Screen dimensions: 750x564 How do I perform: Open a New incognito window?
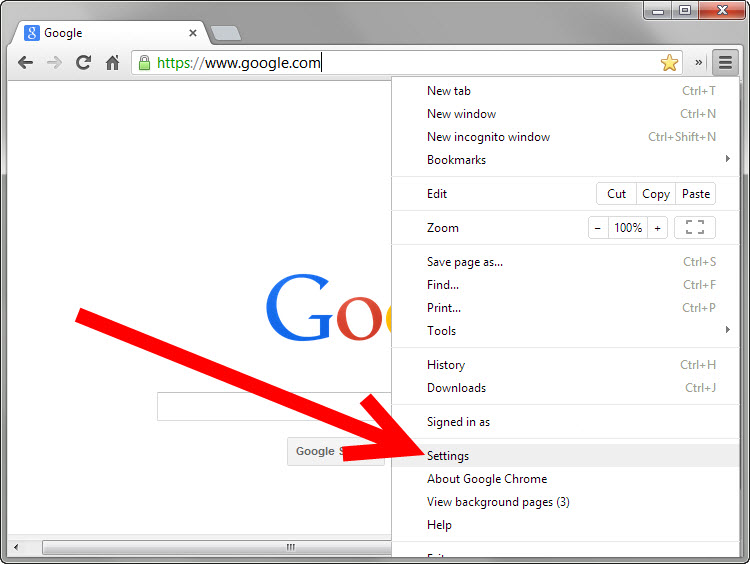point(566,137)
